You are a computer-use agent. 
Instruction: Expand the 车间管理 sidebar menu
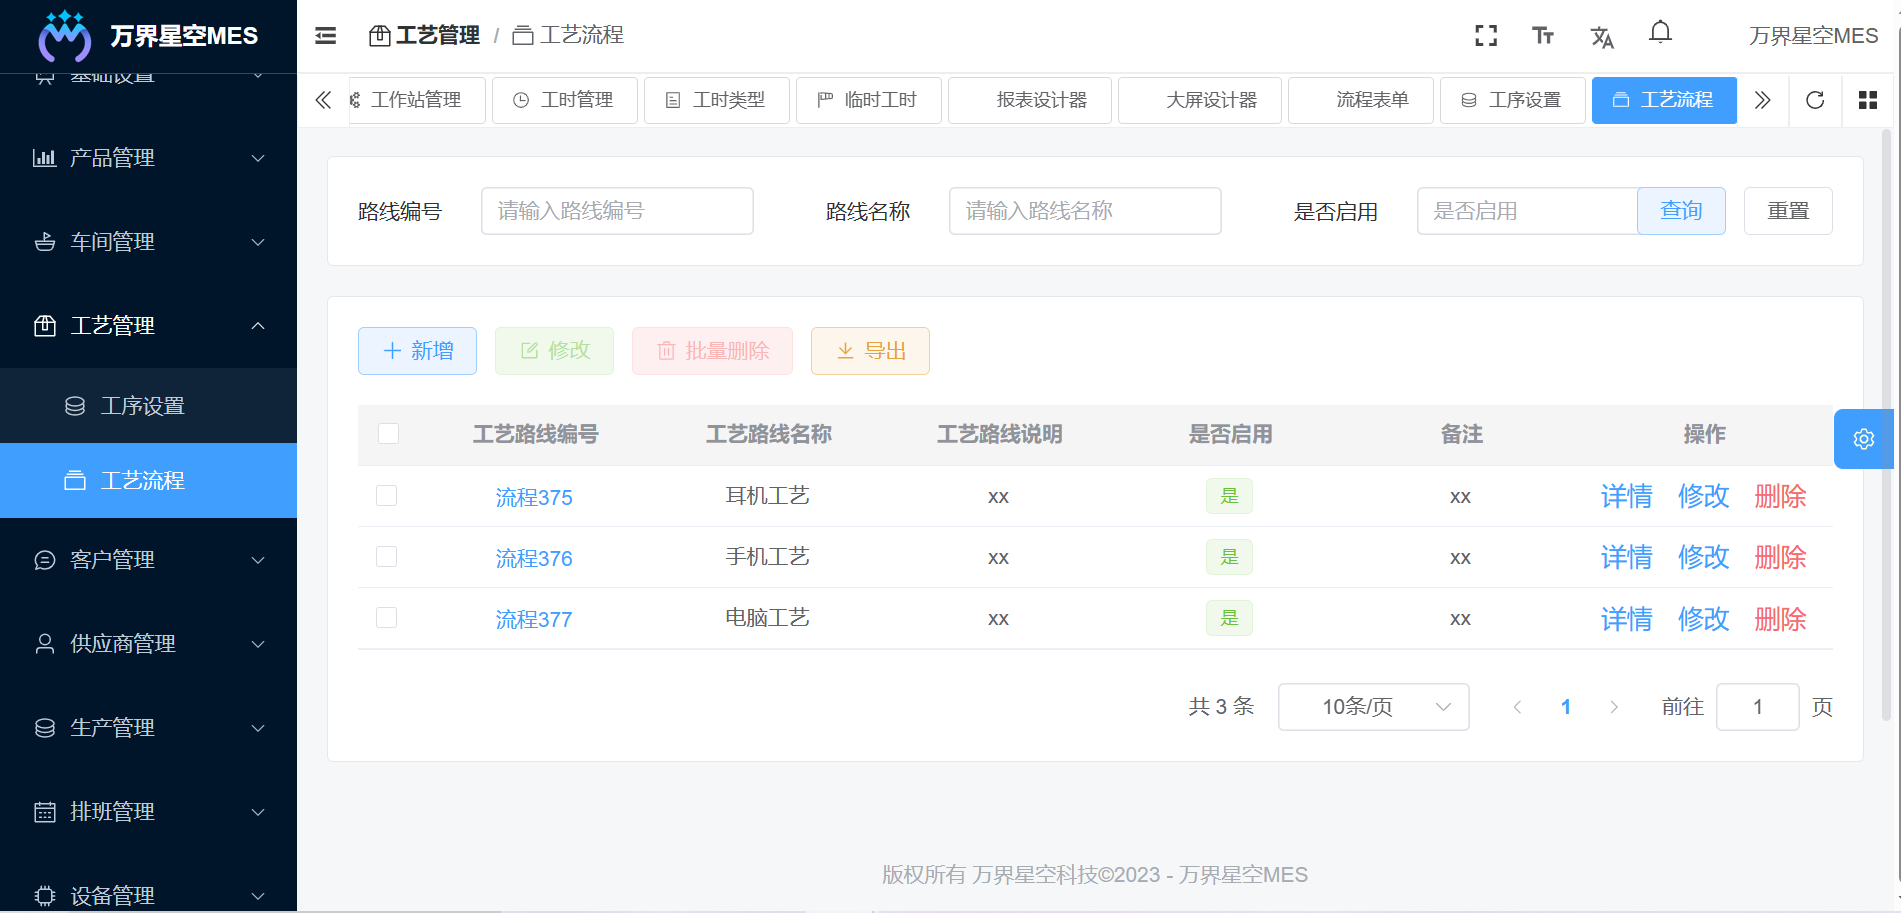click(148, 242)
